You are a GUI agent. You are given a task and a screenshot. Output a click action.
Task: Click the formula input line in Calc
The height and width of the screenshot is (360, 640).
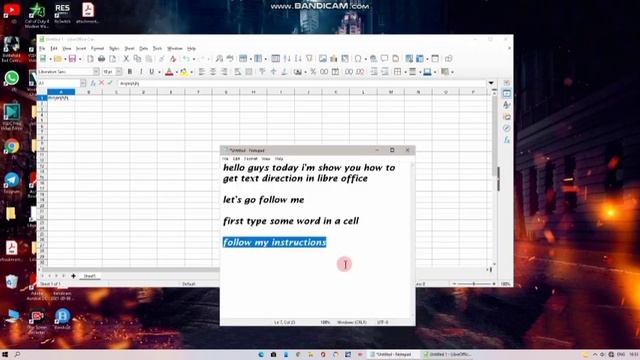pyautogui.click(x=302, y=83)
